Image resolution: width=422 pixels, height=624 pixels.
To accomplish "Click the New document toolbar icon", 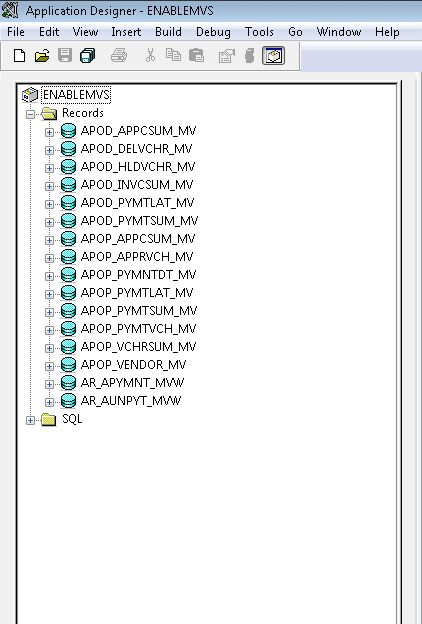I will (20, 56).
